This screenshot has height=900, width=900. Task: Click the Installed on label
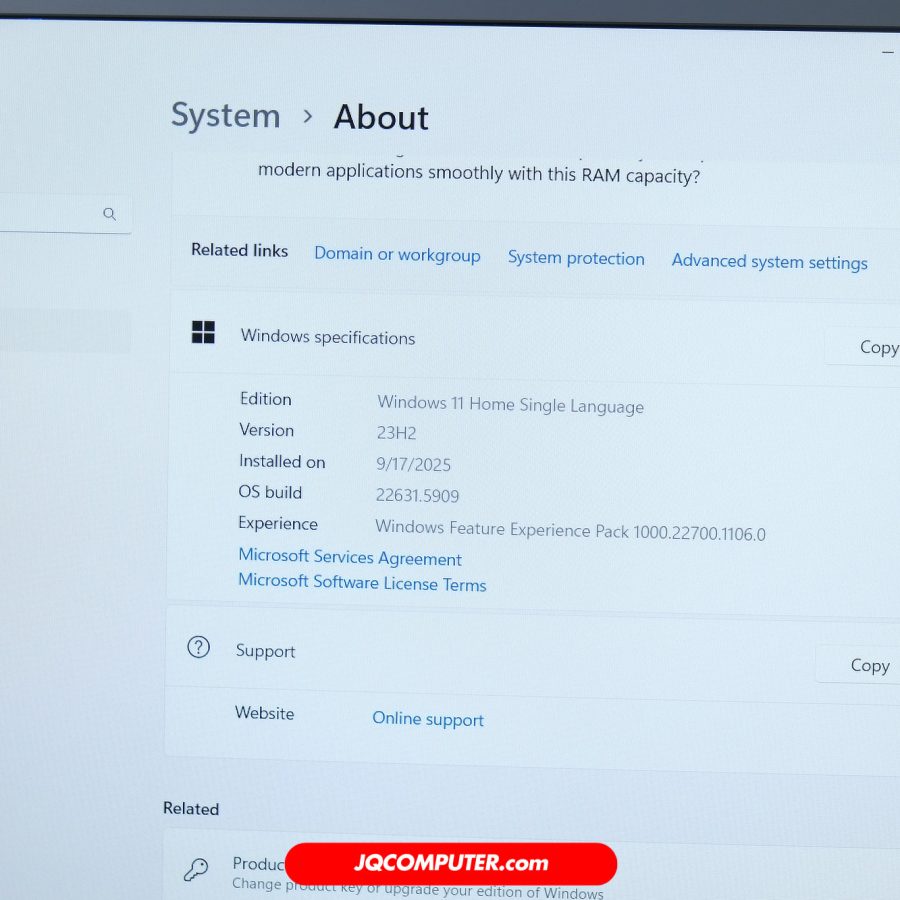tap(282, 461)
